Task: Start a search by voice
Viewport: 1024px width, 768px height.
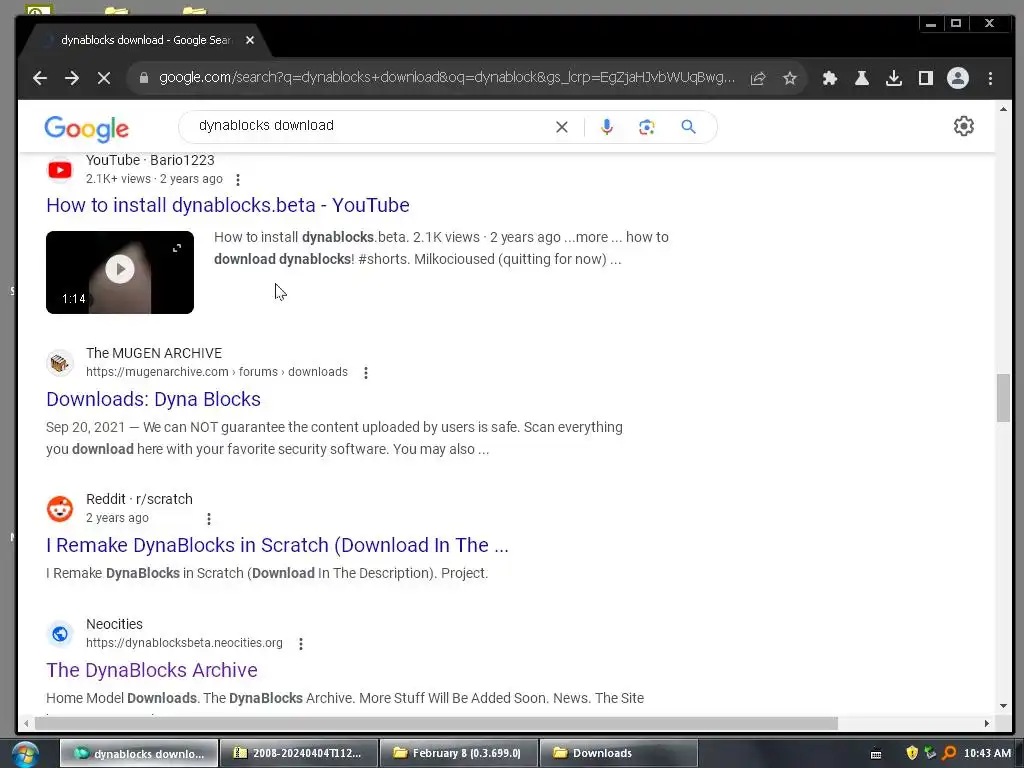Action: pyautogui.click(x=607, y=127)
